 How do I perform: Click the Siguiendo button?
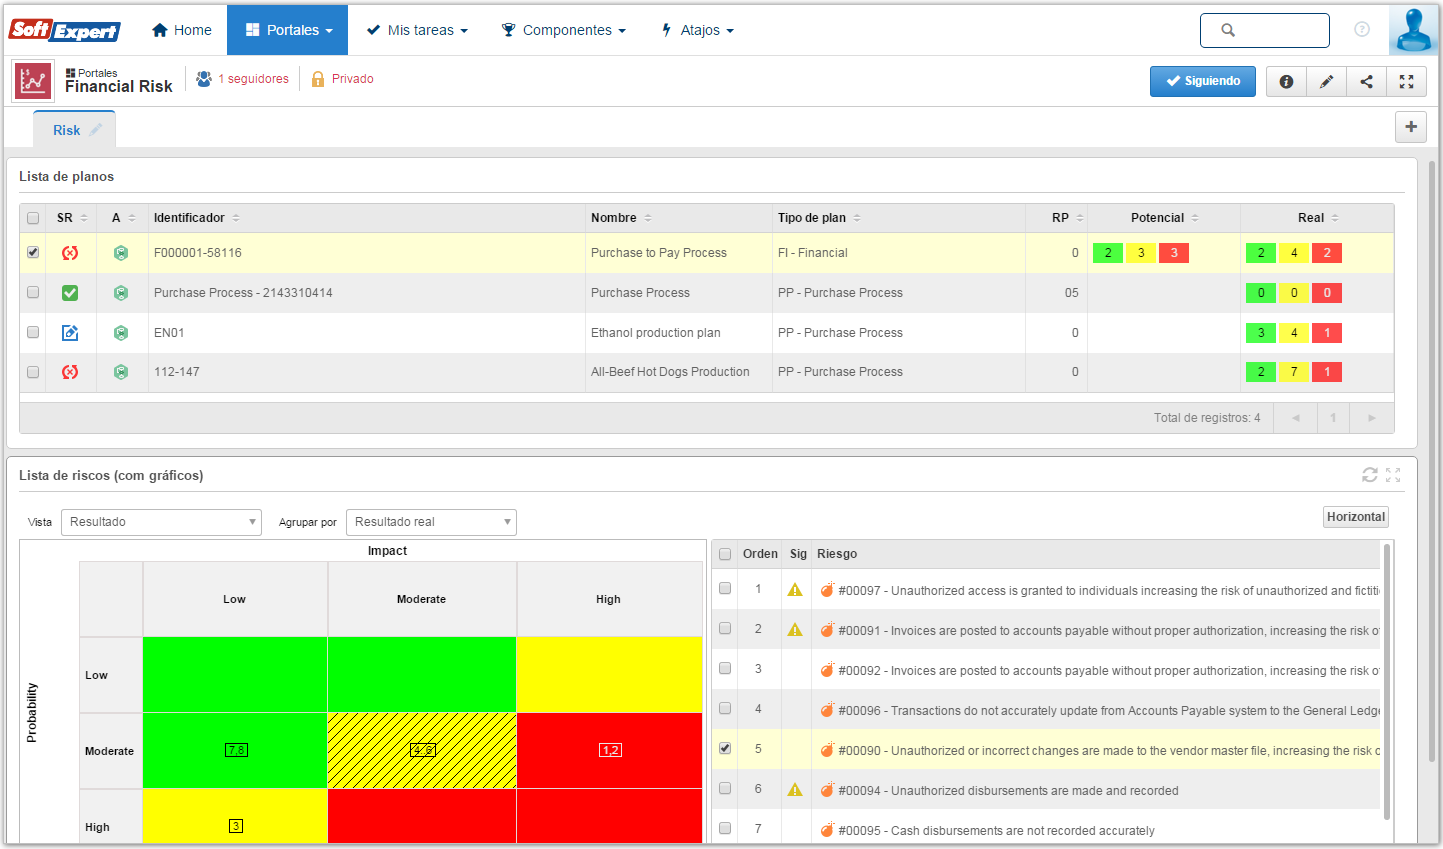point(1203,82)
